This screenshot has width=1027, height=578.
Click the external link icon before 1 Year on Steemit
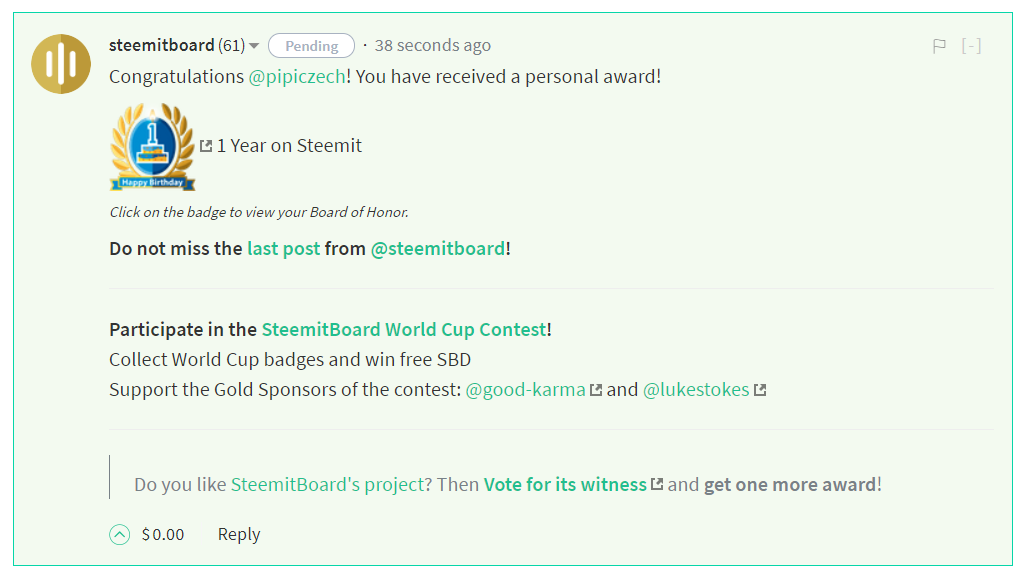coord(206,145)
